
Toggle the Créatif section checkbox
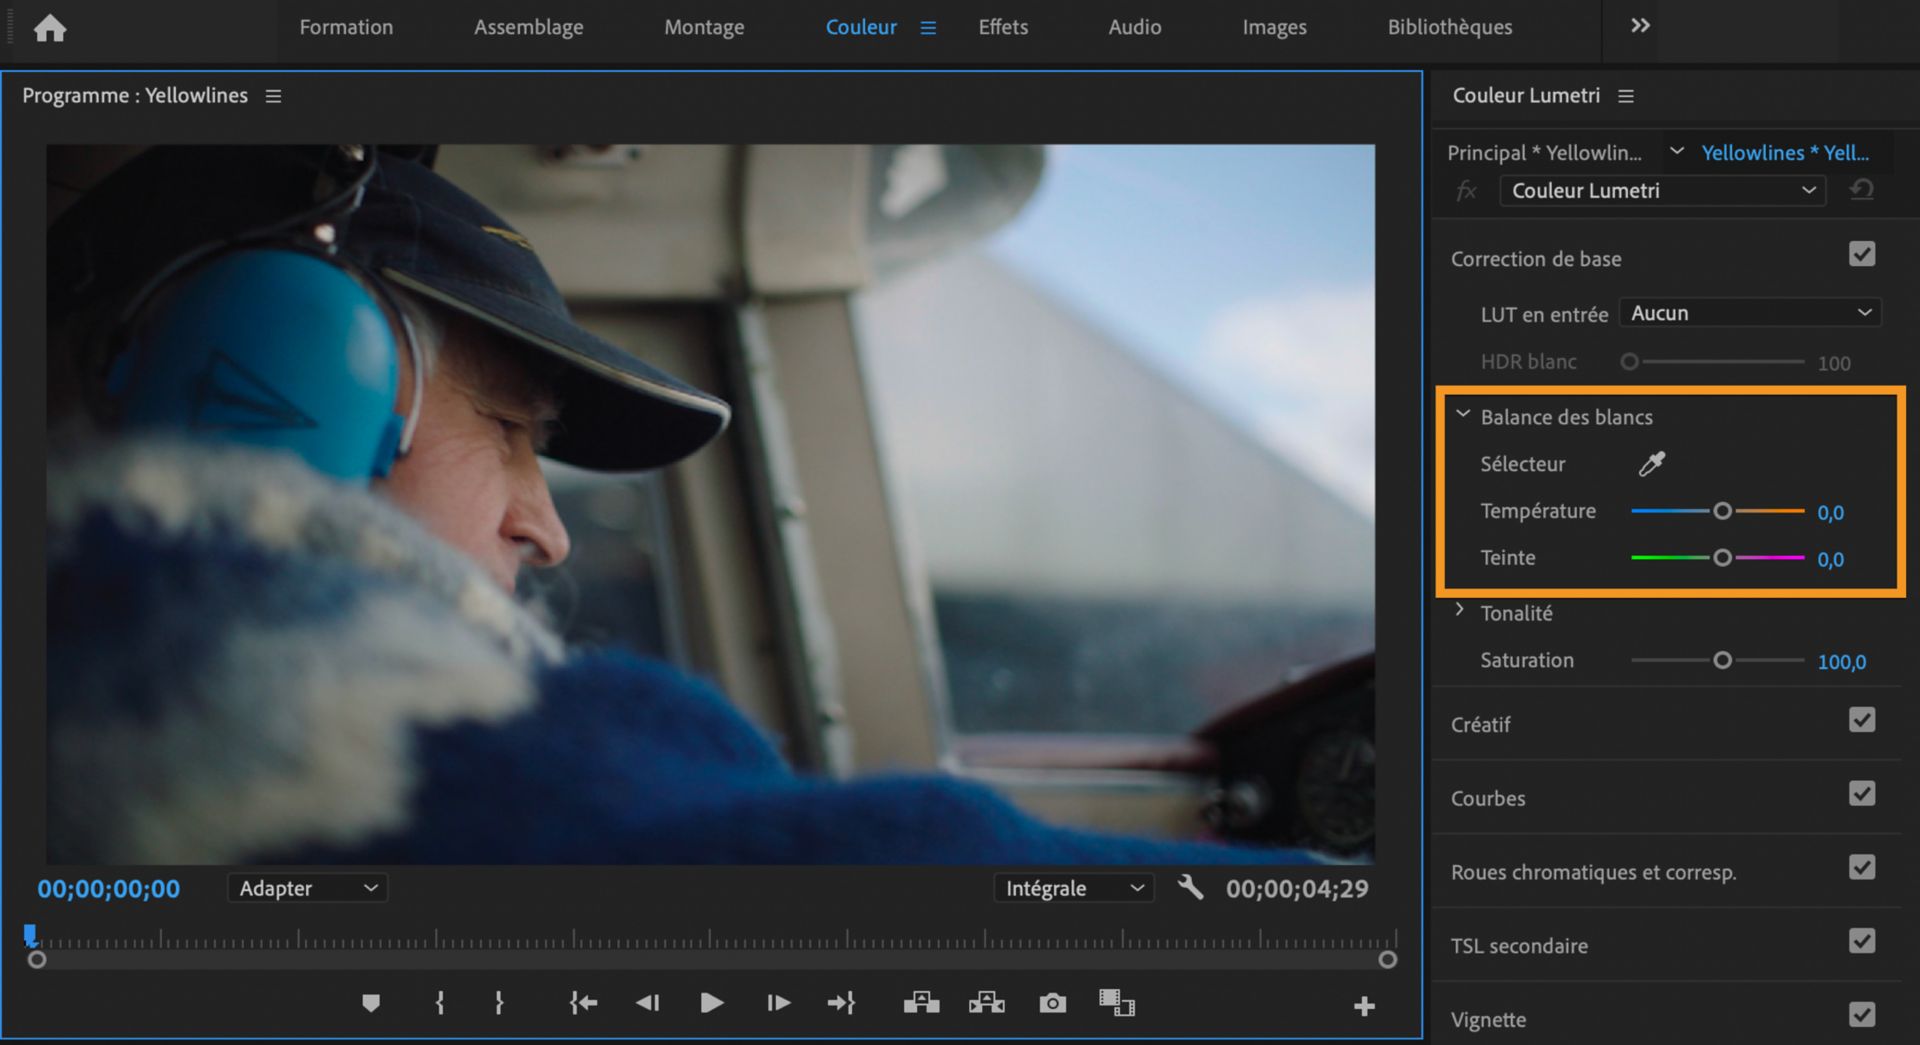point(1861,721)
